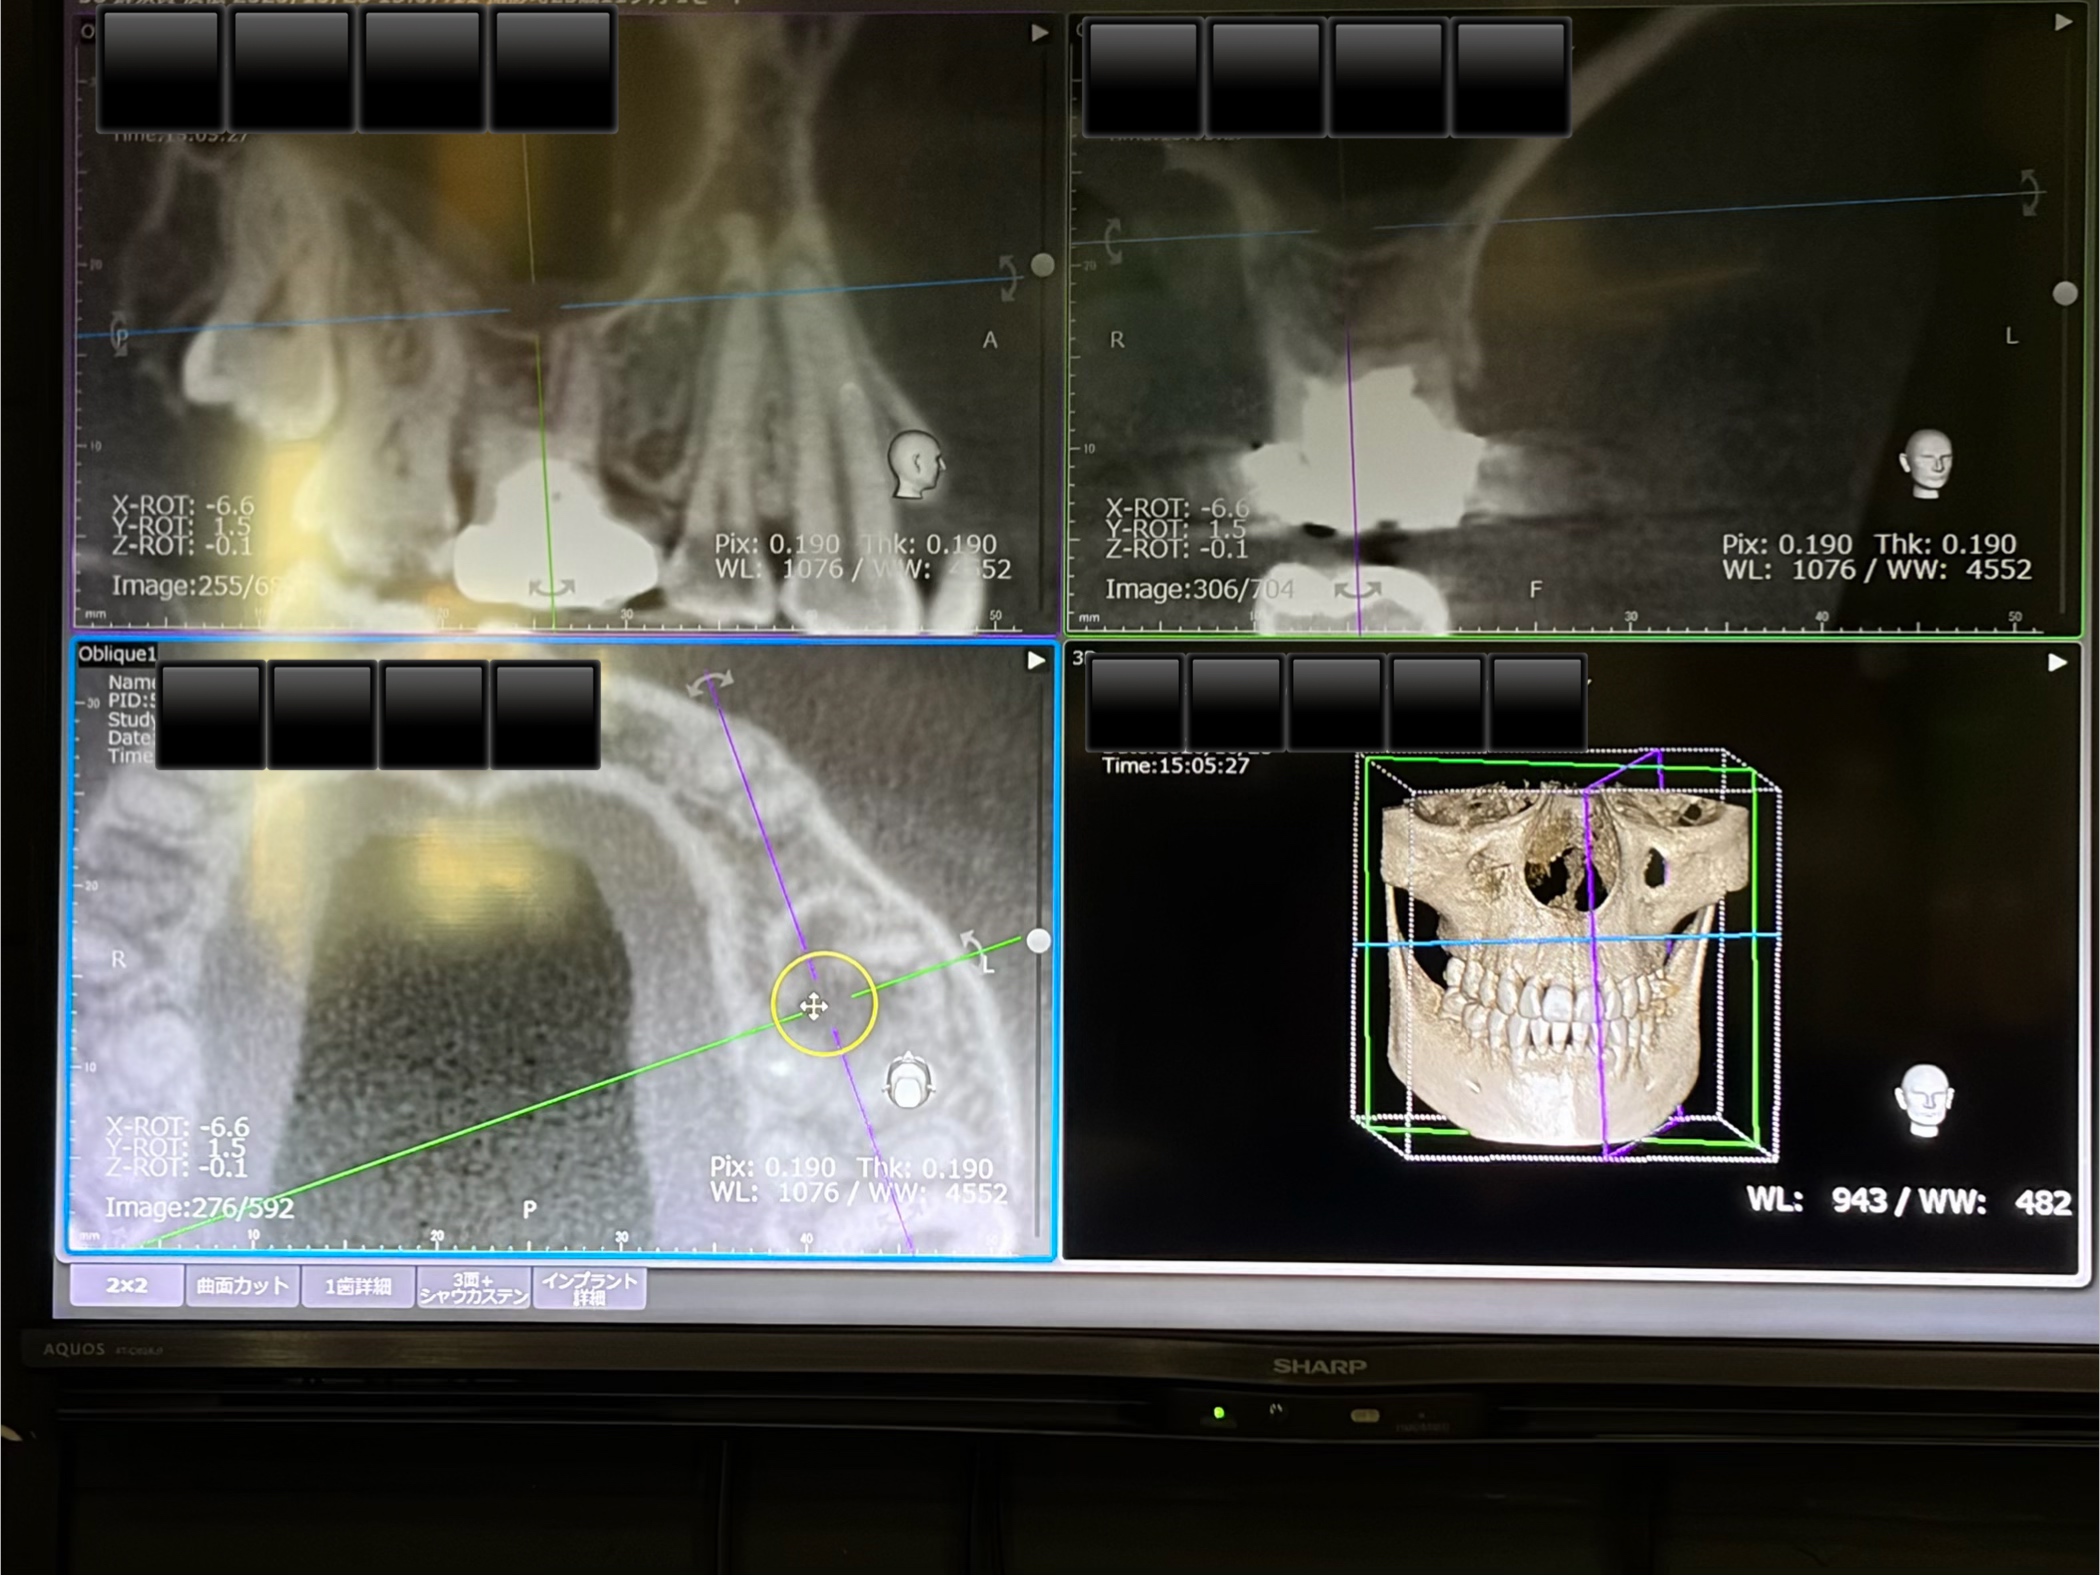
Task: Click the head orientation icon in 3D view
Action: tap(1924, 1100)
